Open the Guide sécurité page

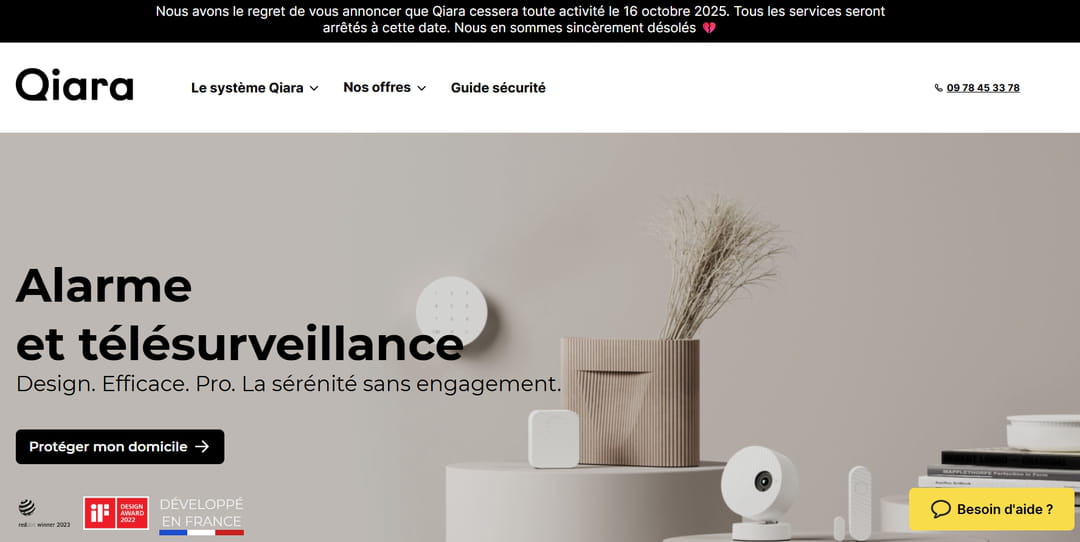click(x=498, y=88)
